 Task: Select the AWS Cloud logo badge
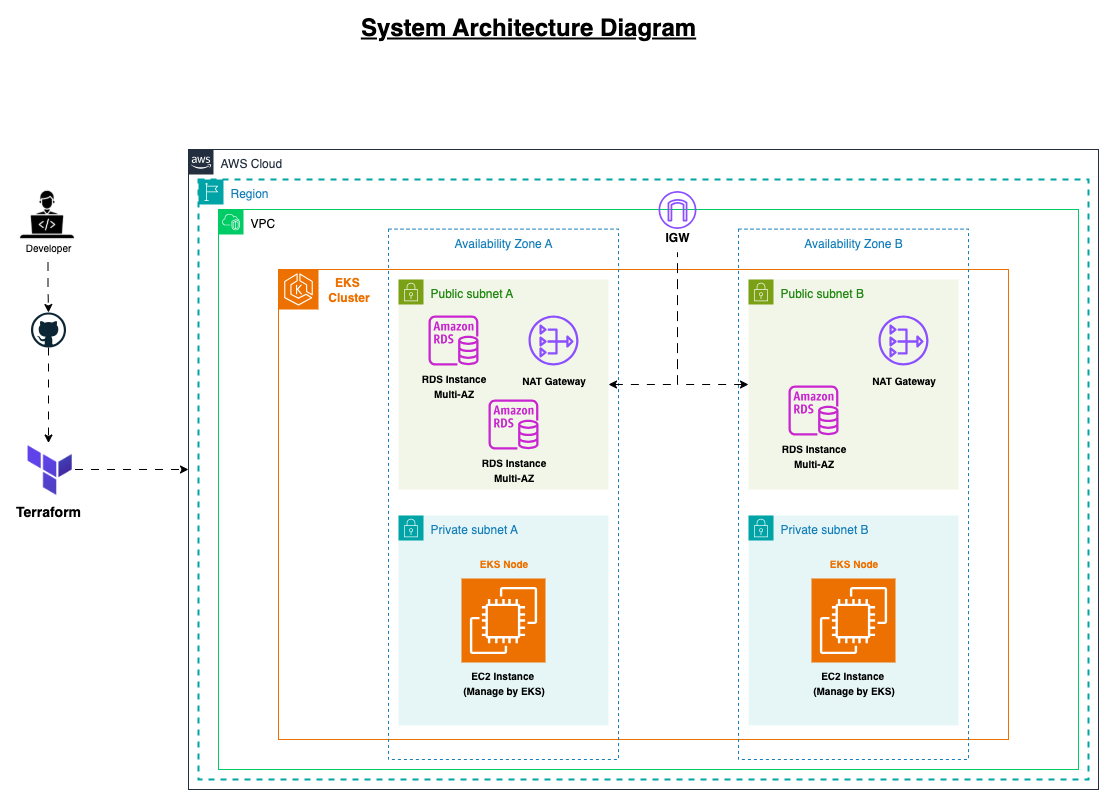click(201, 163)
